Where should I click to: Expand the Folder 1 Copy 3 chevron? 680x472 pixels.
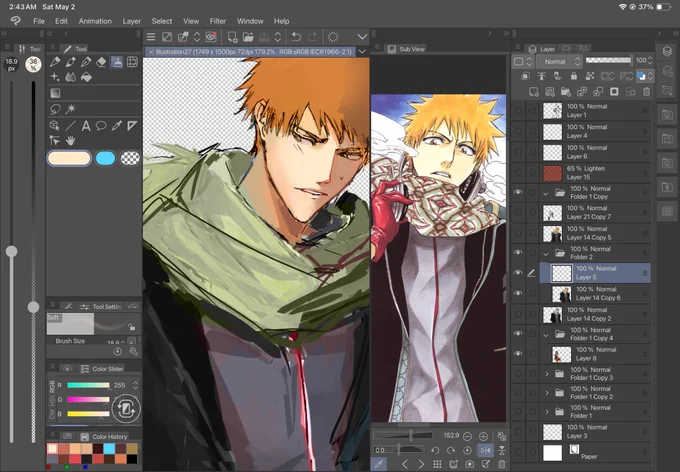click(x=547, y=374)
